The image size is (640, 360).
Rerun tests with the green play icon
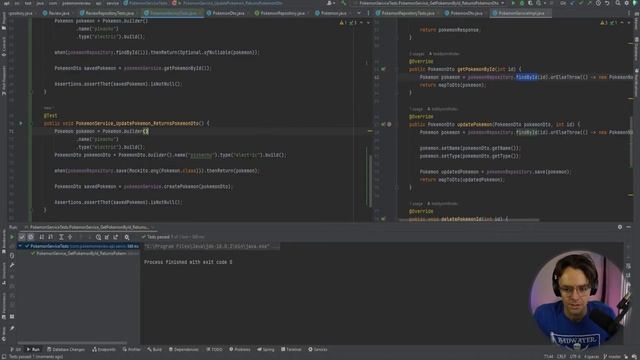click(x=12, y=237)
